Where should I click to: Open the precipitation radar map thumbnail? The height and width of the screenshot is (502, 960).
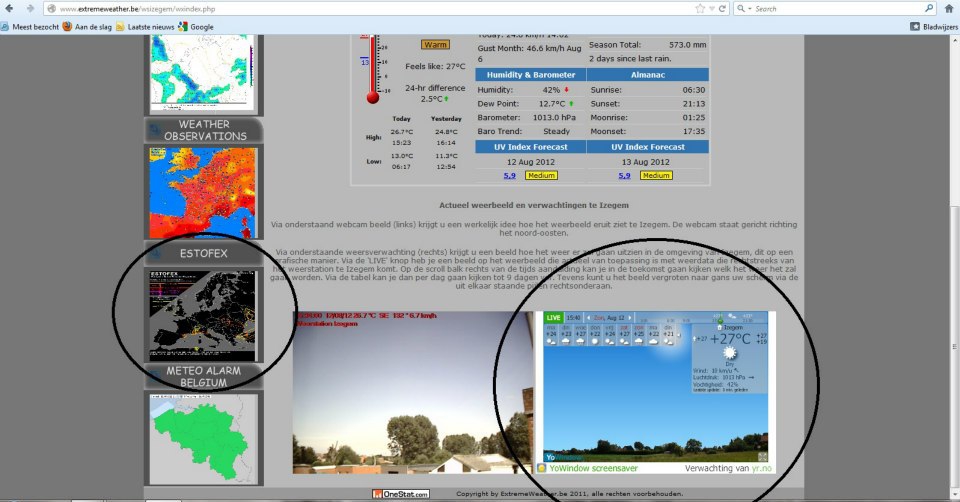[203, 73]
